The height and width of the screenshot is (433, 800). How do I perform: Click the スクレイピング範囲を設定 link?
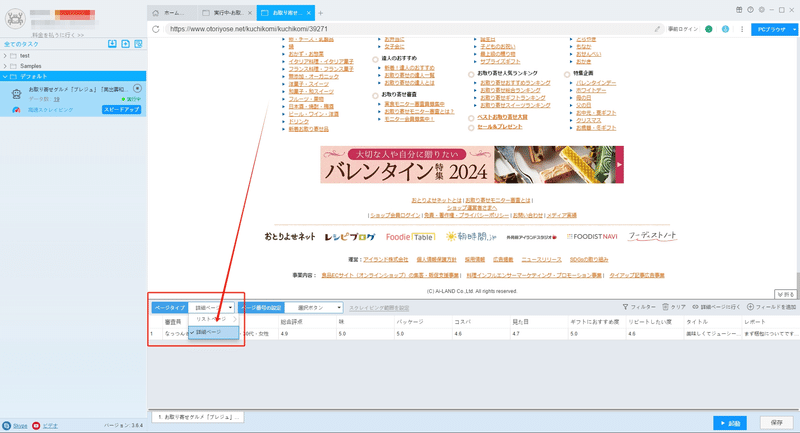(x=379, y=308)
